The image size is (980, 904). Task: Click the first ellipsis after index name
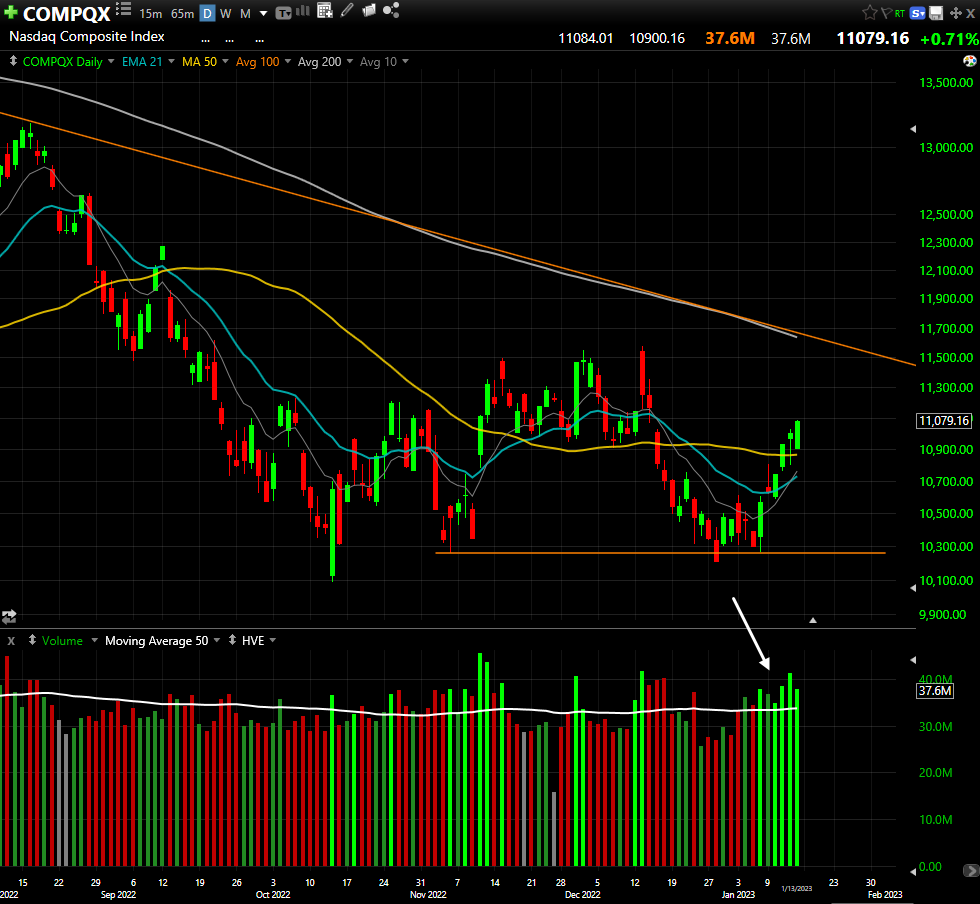[205, 41]
